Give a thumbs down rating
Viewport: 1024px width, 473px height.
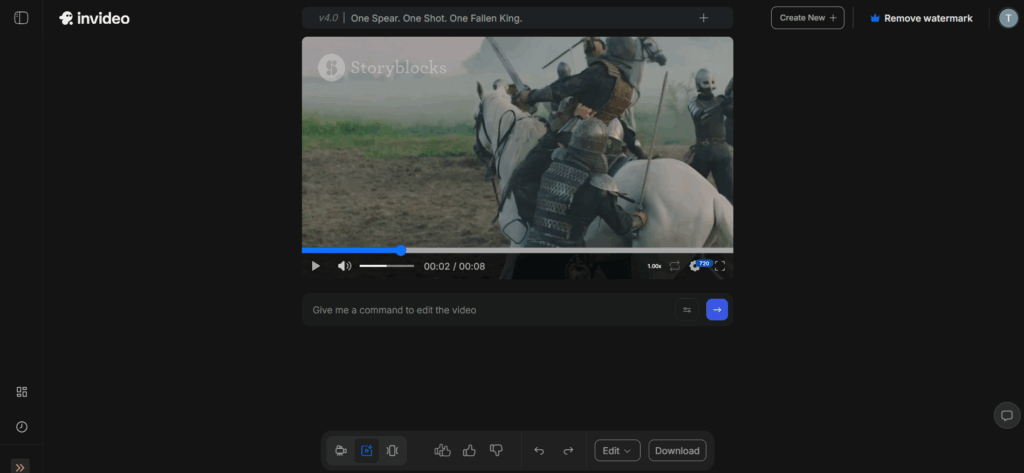496,451
